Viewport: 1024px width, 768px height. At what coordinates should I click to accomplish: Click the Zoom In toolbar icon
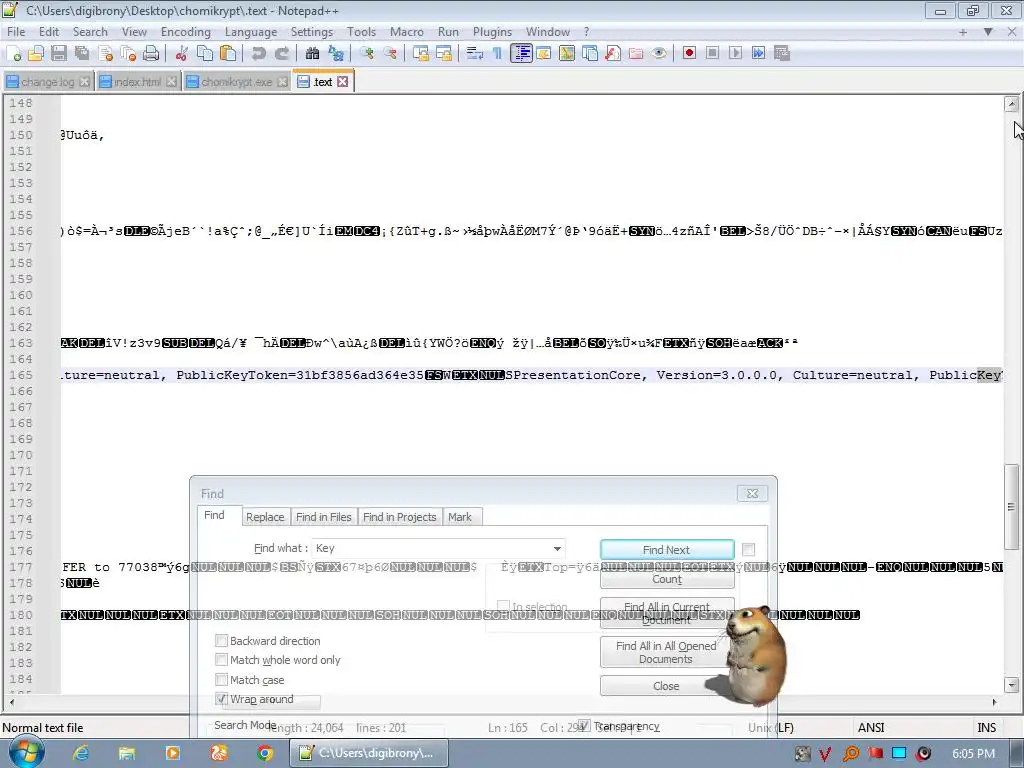pyautogui.click(x=366, y=54)
